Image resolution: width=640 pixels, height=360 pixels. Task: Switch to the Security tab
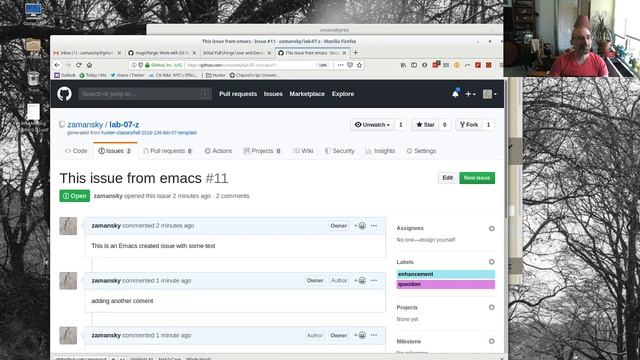click(340, 151)
